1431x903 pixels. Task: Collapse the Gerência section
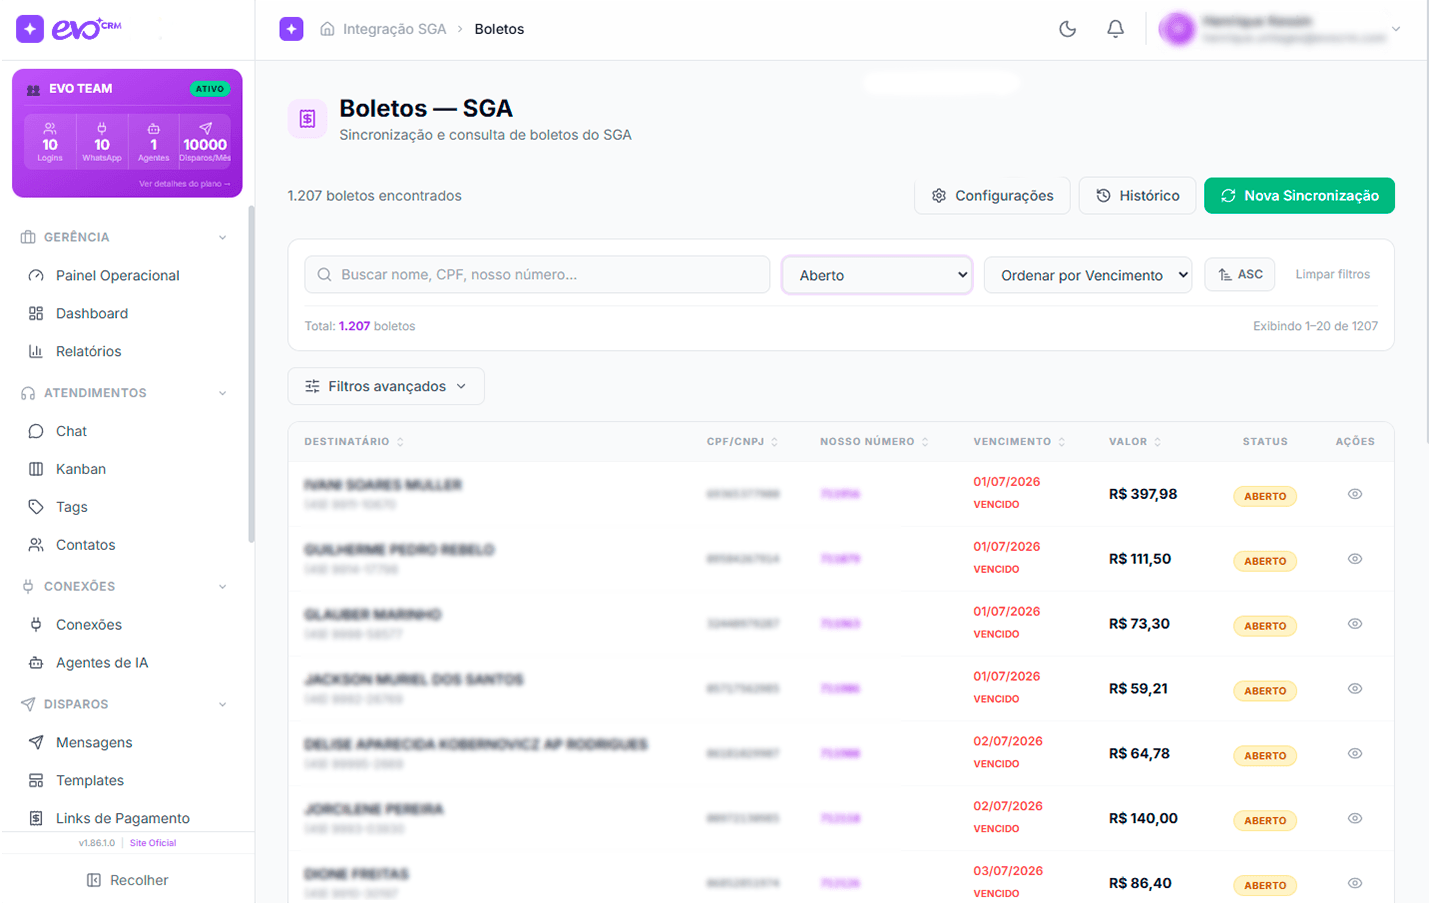222,238
